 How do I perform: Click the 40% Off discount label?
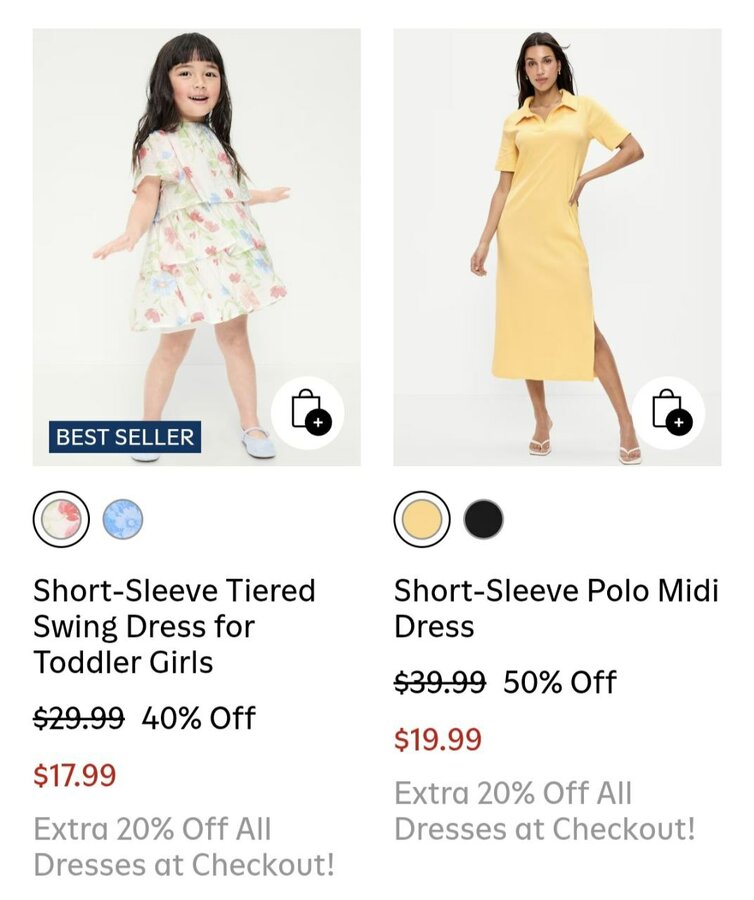coord(199,718)
